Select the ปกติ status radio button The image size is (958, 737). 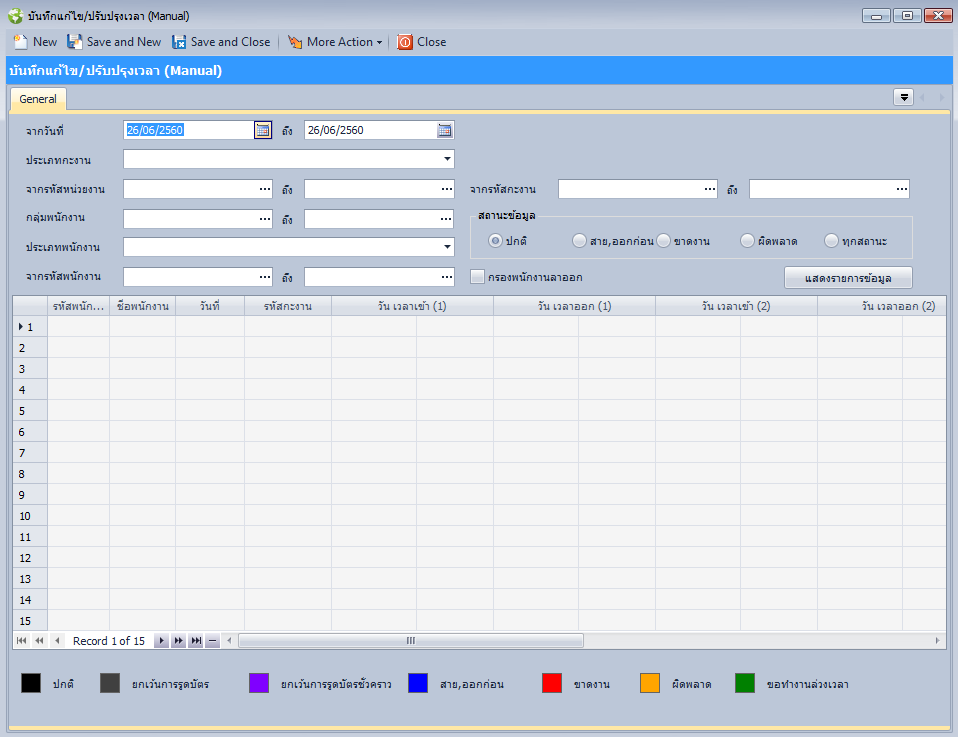[495, 241]
